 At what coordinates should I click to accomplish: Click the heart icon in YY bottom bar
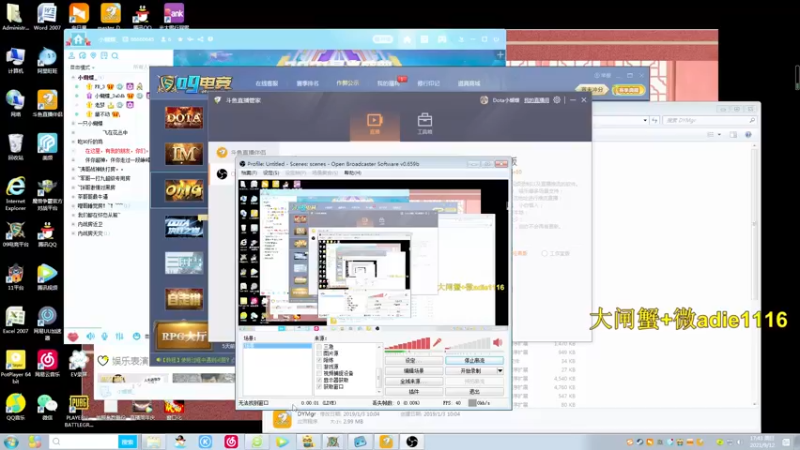[x=73, y=337]
